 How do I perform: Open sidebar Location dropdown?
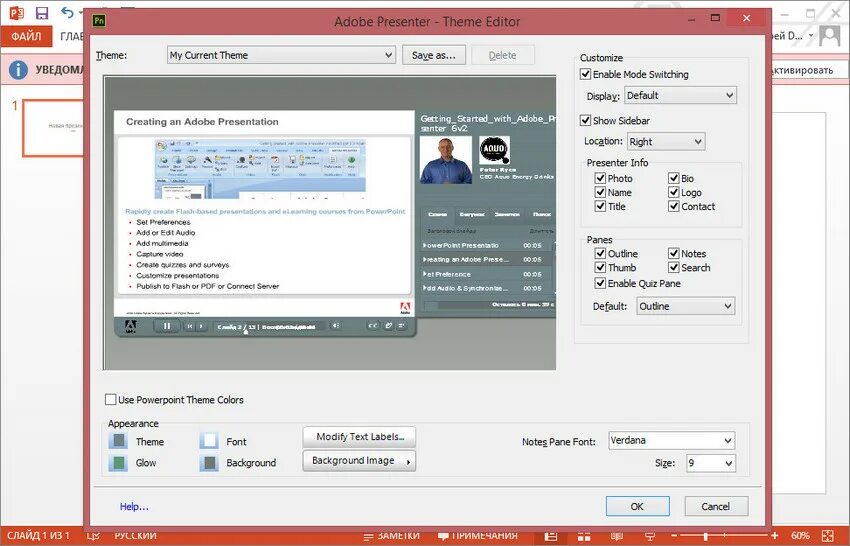[x=666, y=142]
